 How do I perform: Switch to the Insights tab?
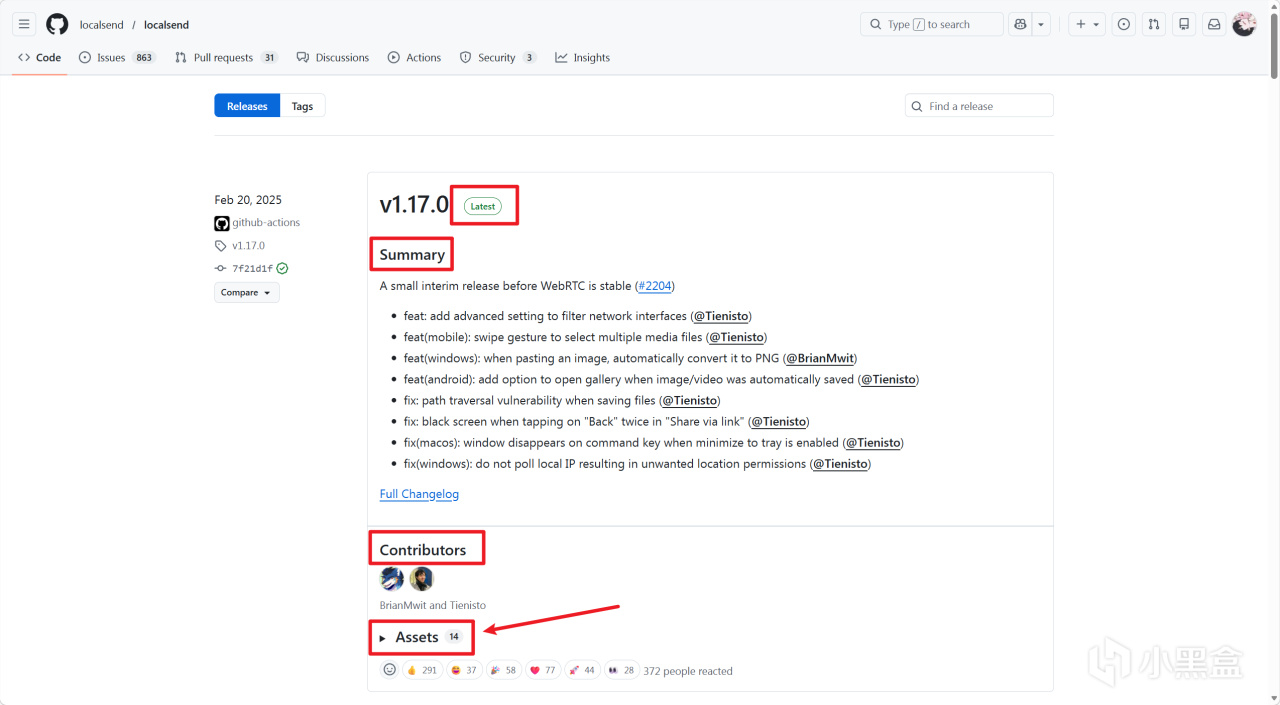point(583,58)
